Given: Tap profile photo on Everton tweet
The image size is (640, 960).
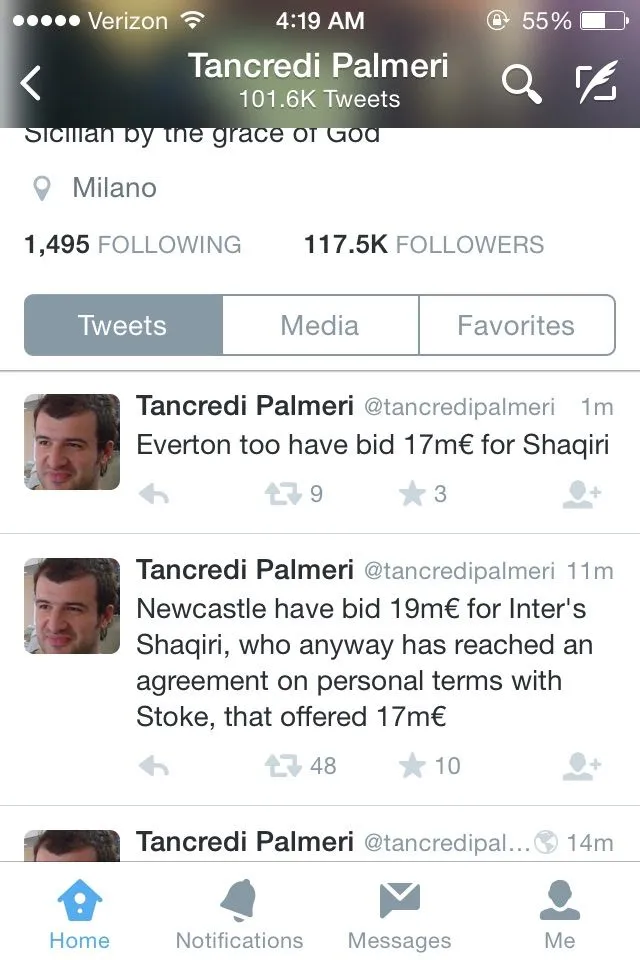Looking at the screenshot, I should (71, 441).
